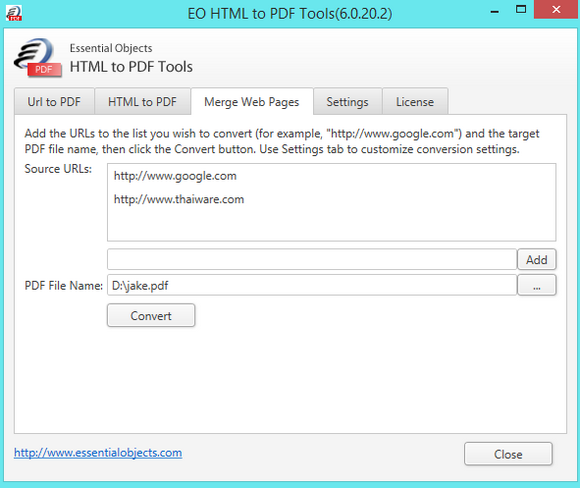Viewport: 580px width, 488px height.
Task: Close the window with the red X
Action: [x=556, y=10]
